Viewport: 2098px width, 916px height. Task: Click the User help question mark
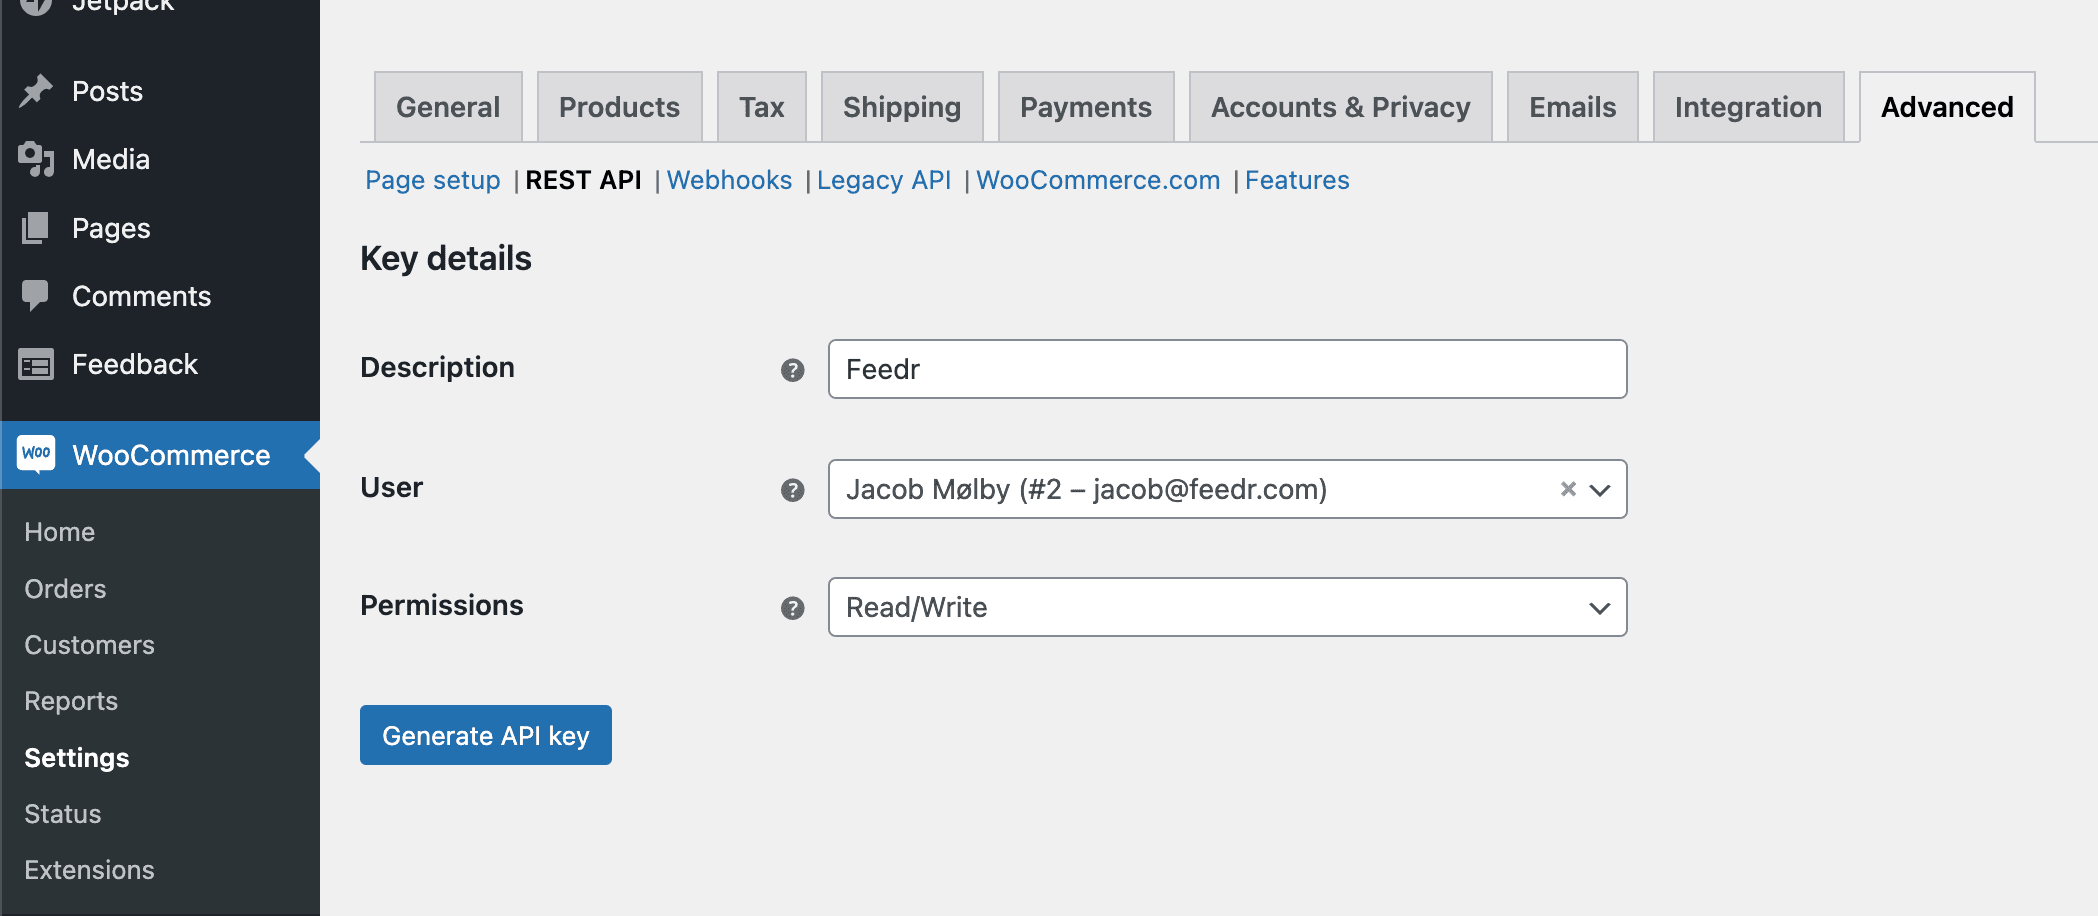tap(792, 491)
